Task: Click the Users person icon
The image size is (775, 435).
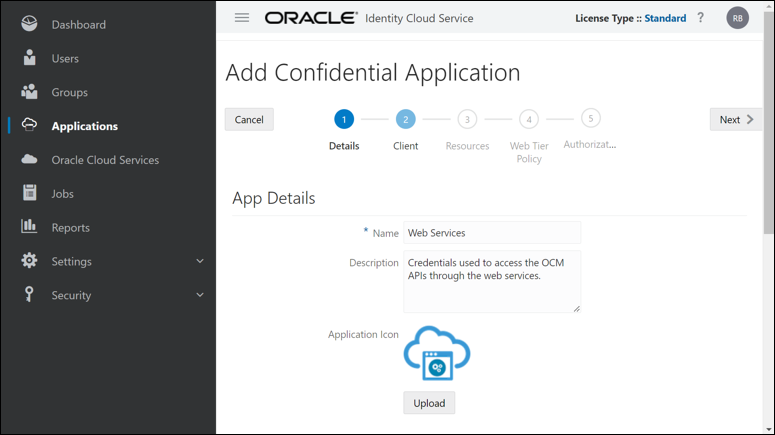Action: tap(29, 58)
